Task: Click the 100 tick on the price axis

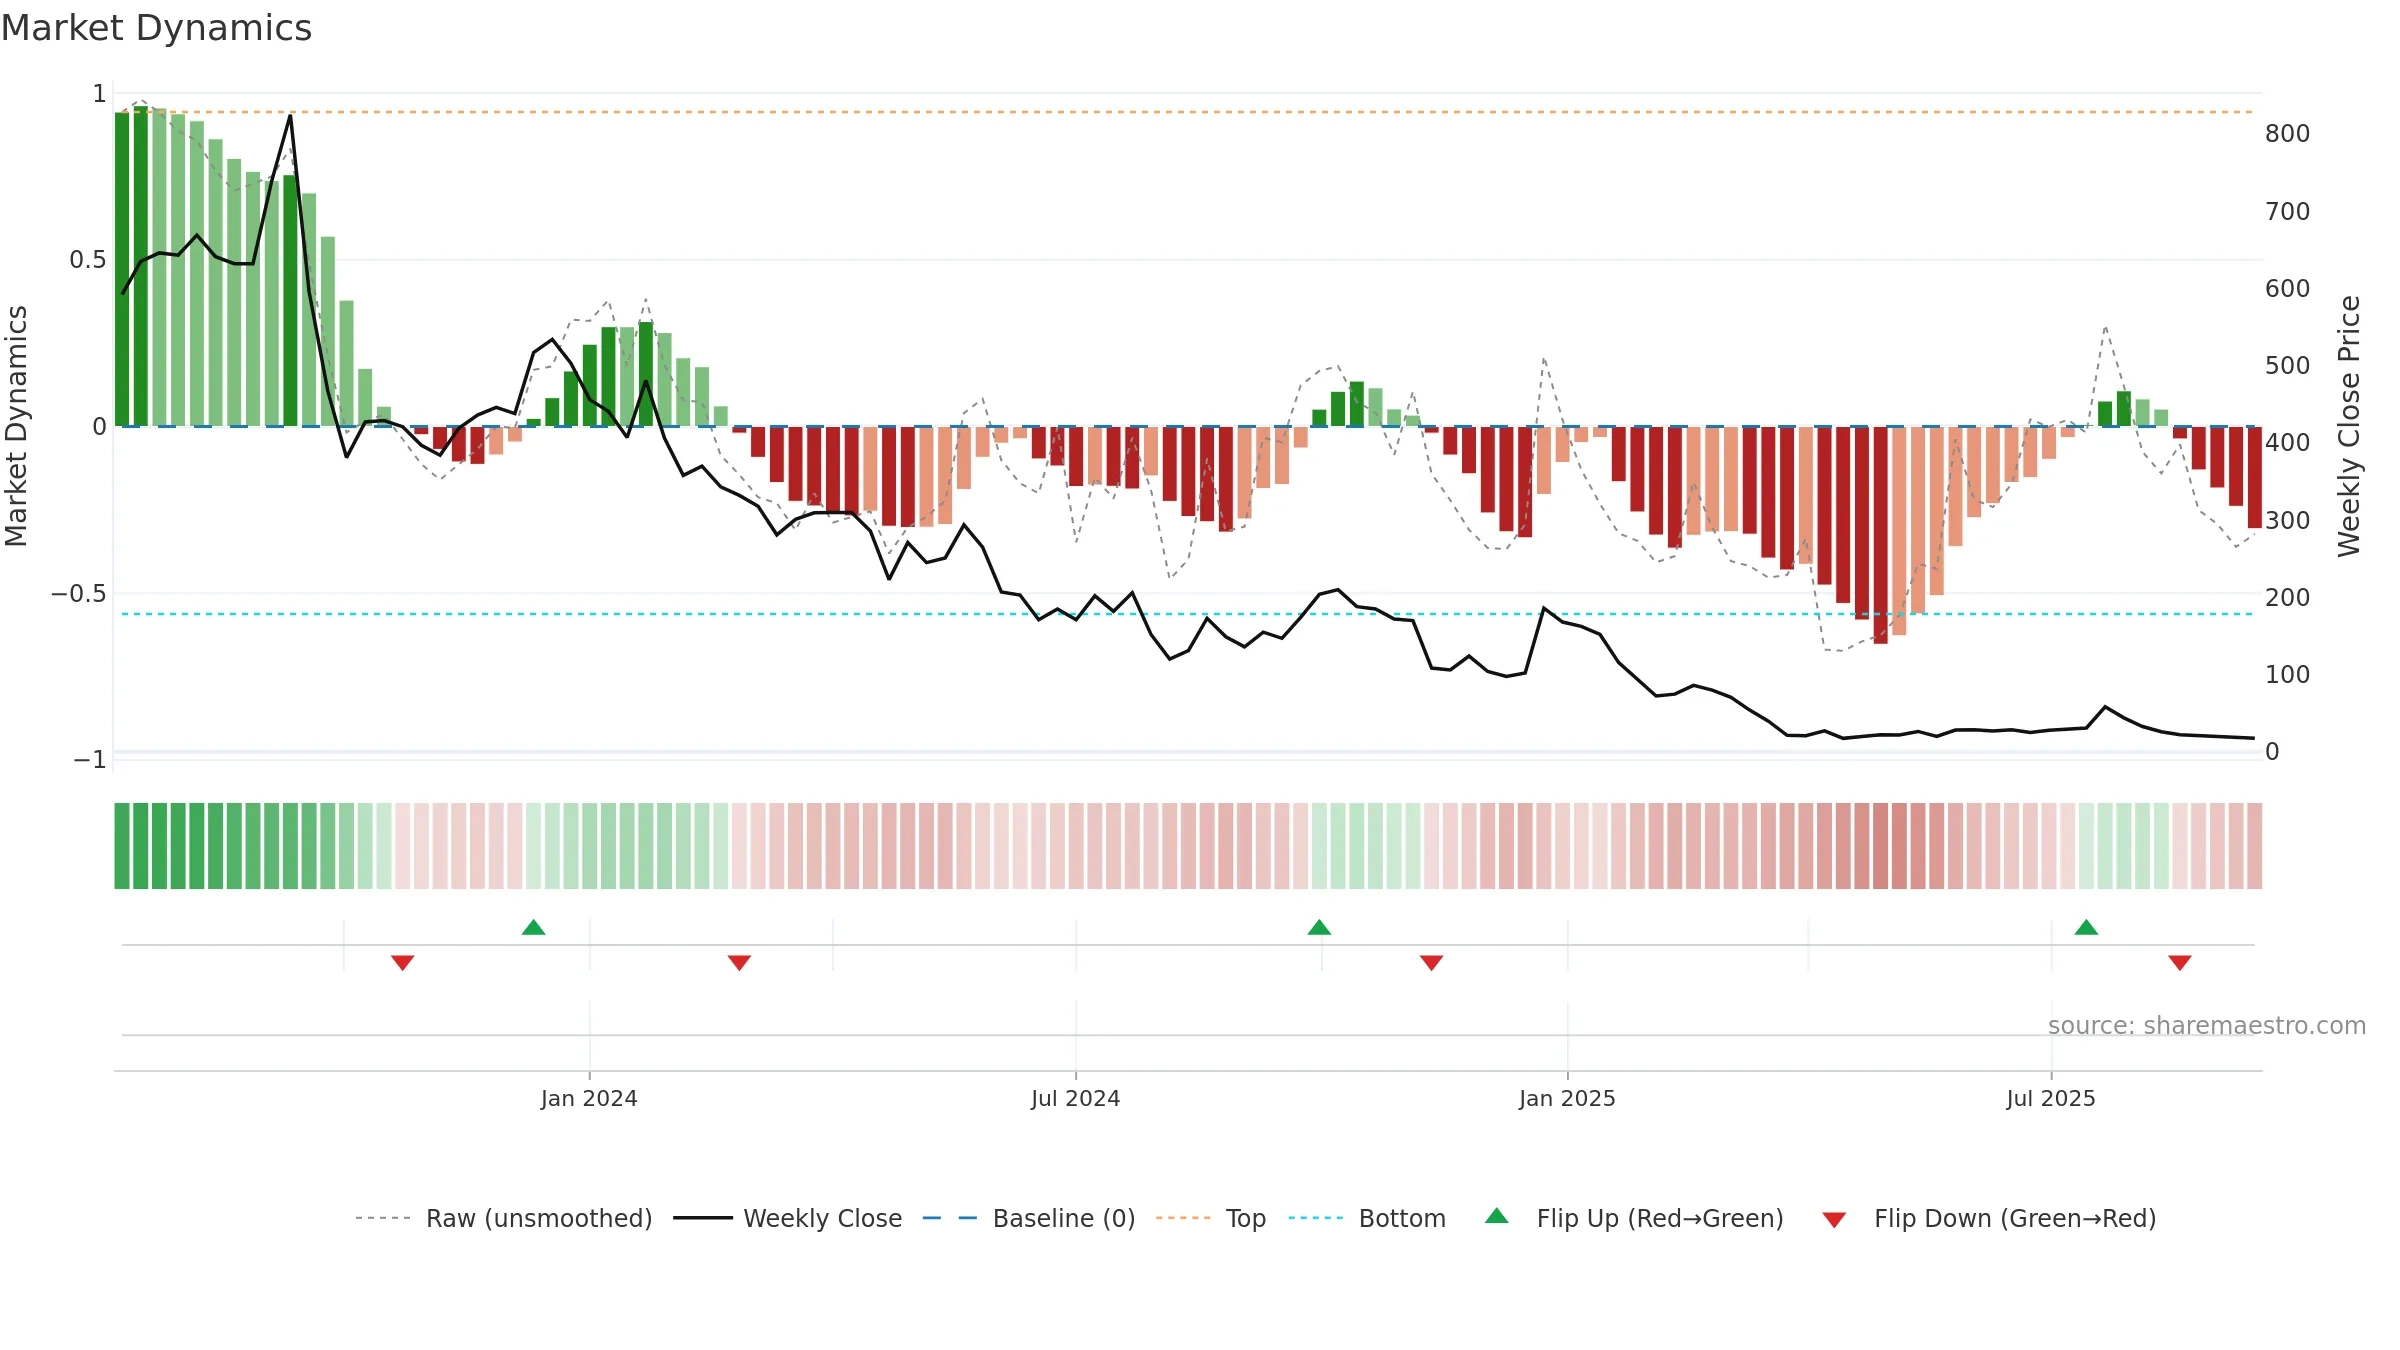Action: [2287, 675]
